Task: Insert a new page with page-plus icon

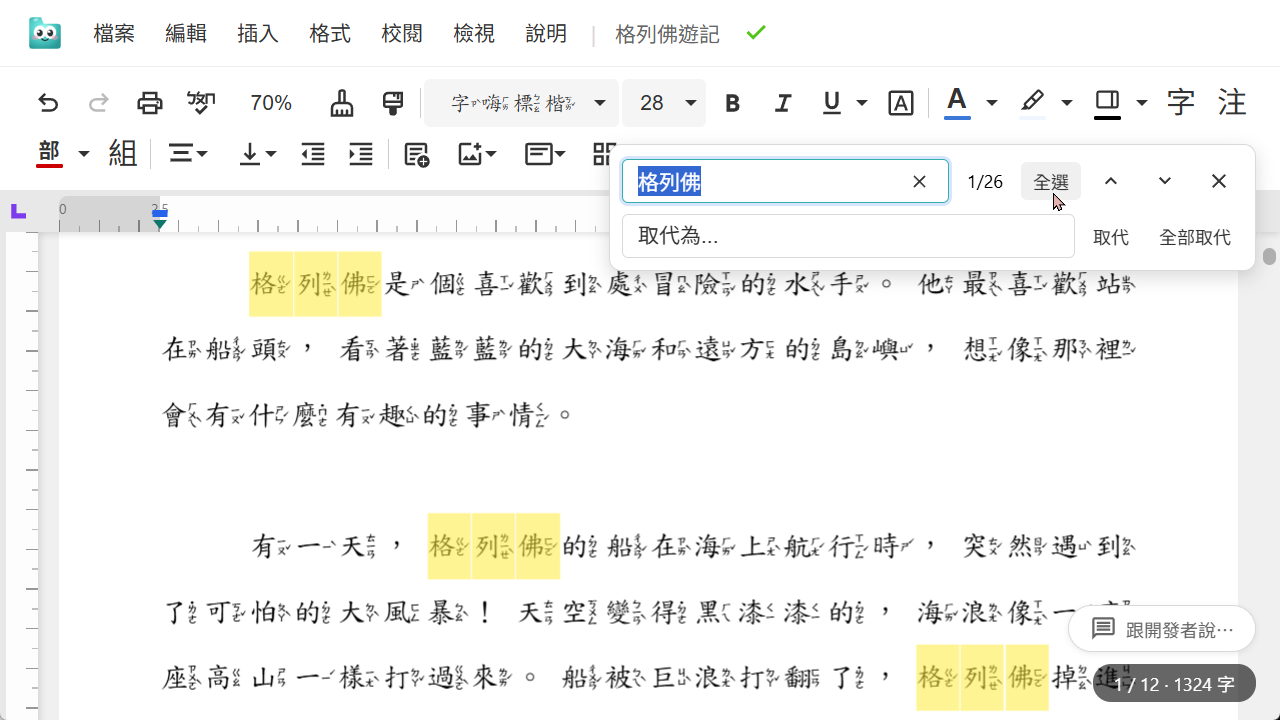Action: [x=416, y=154]
